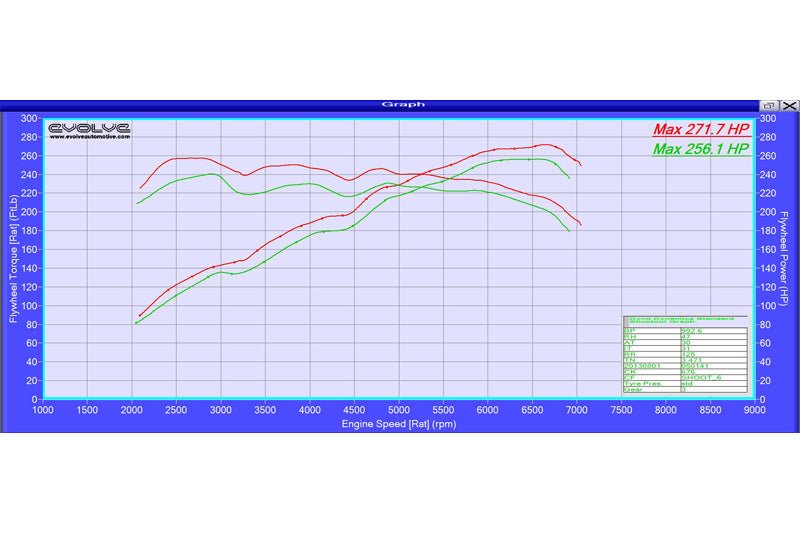Click the Tyre Pres. row in the info table

tap(648, 381)
